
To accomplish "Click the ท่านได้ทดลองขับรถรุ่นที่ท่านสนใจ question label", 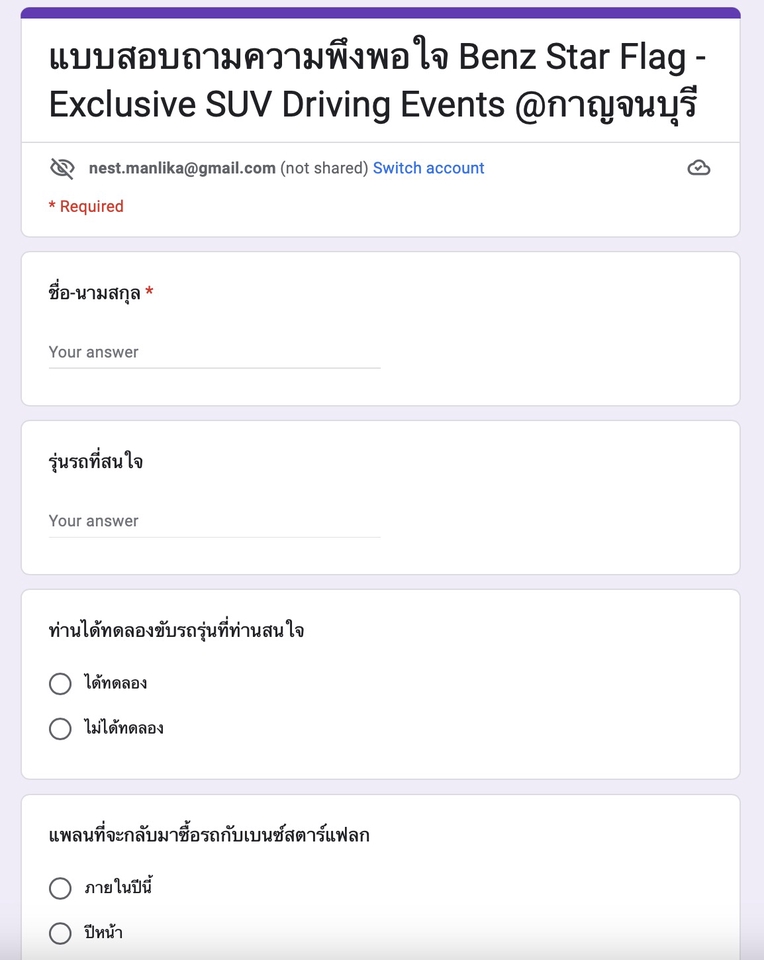I will [176, 630].
